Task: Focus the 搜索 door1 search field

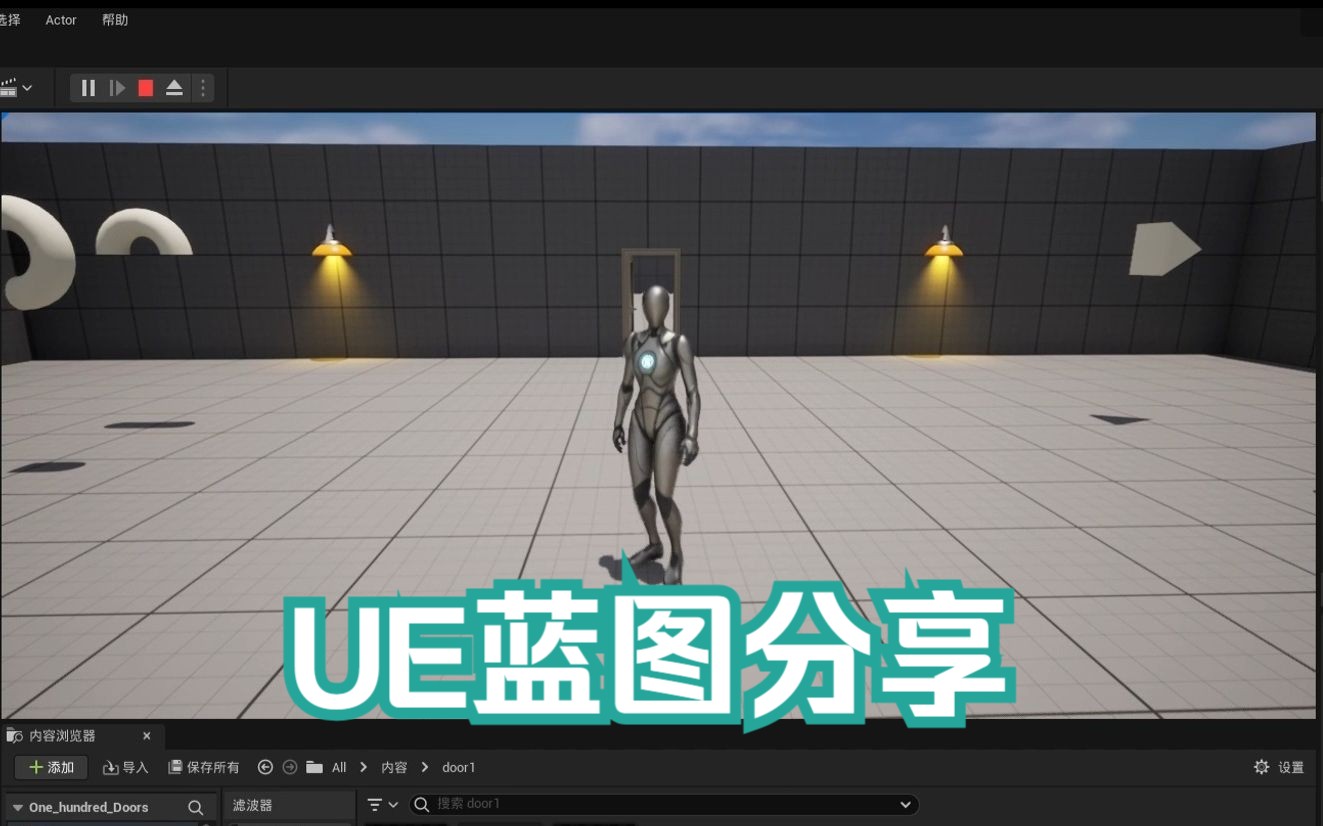Action: click(665, 804)
